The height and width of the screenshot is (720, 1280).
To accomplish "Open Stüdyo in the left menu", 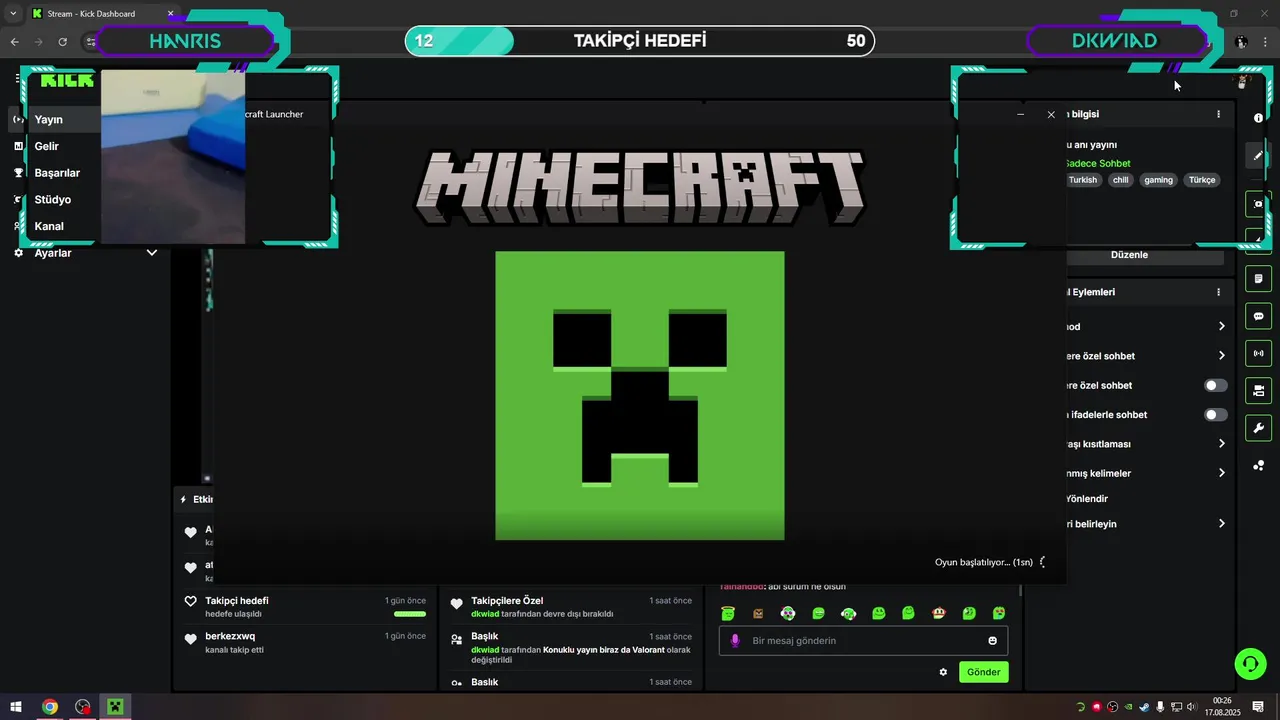I will (x=53, y=199).
